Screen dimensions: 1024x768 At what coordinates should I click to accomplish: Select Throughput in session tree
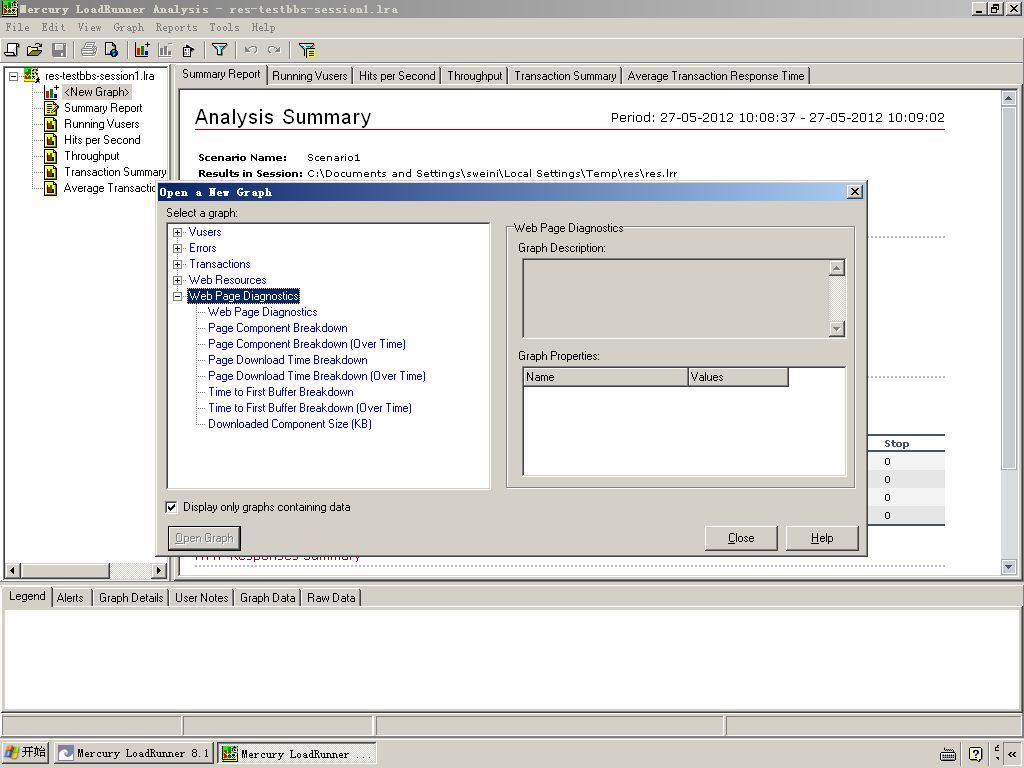[x=91, y=156]
